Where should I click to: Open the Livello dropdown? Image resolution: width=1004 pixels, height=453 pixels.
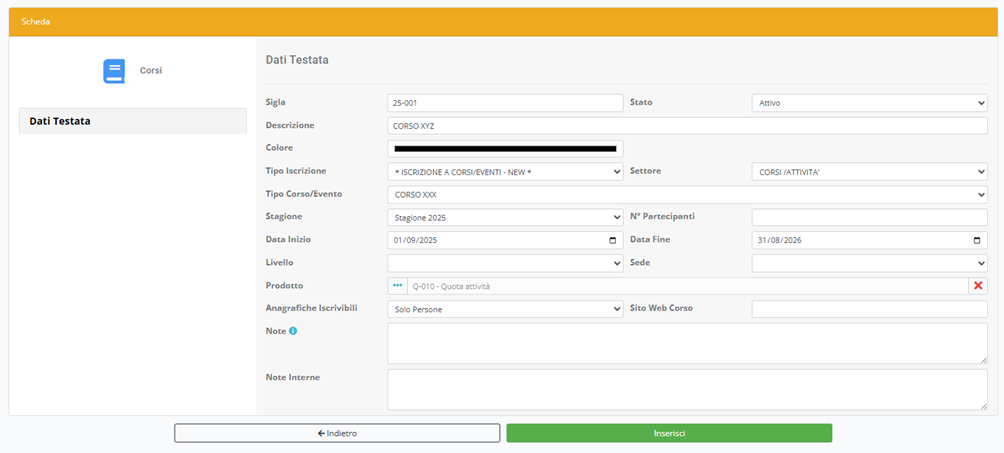(504, 263)
